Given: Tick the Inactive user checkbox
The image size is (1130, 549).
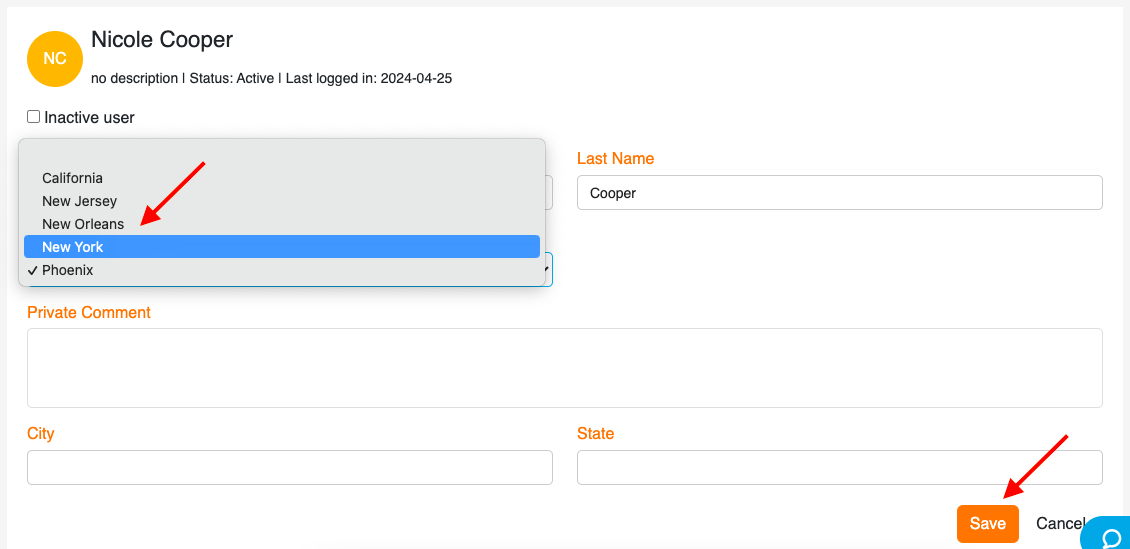Looking at the screenshot, I should tap(33, 117).
